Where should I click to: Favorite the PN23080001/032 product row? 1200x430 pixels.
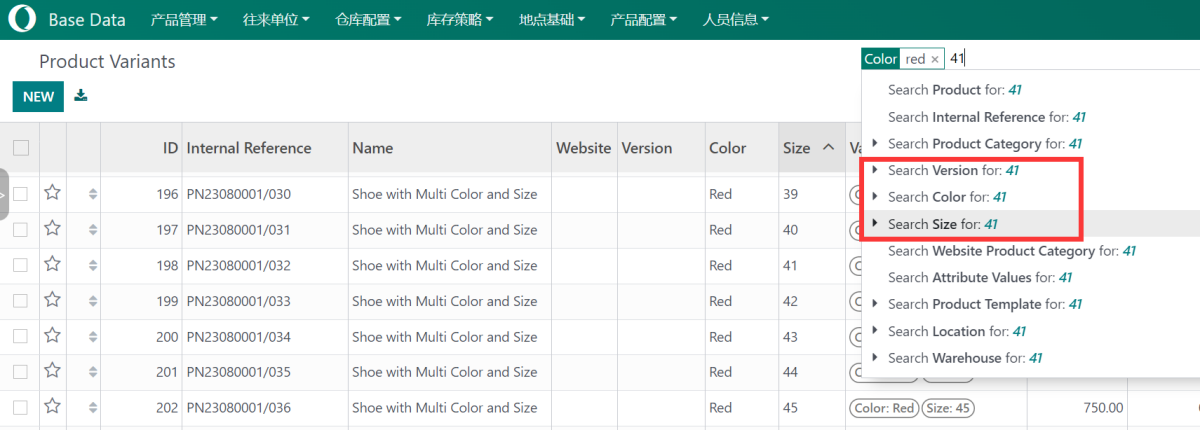(53, 265)
